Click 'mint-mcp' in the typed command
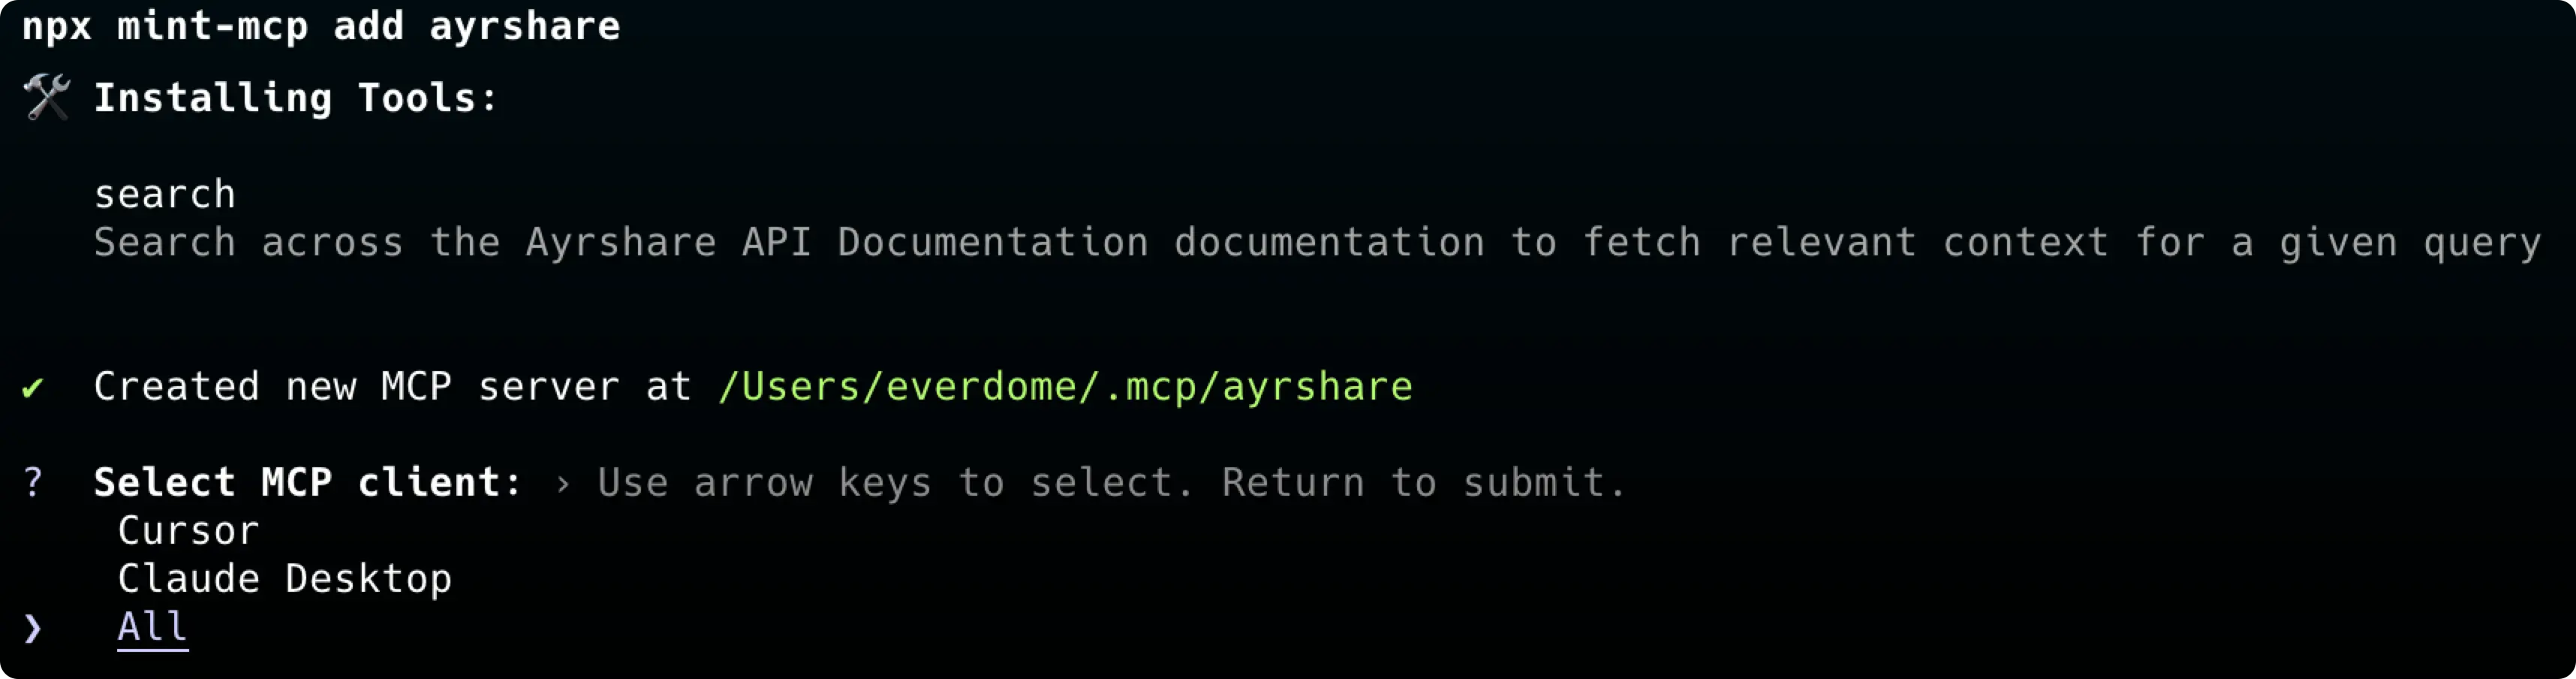This screenshot has height=679, width=2576. pos(212,26)
